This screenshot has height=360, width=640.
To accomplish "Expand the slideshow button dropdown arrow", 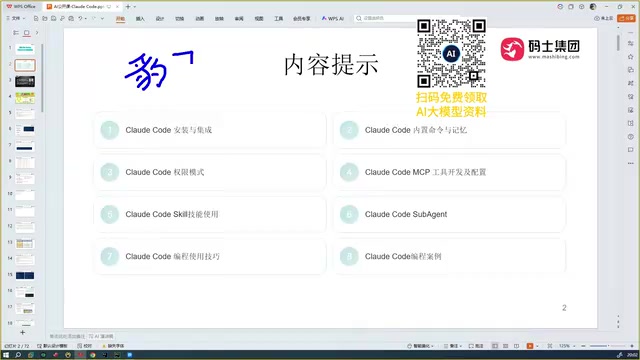I will [537, 346].
